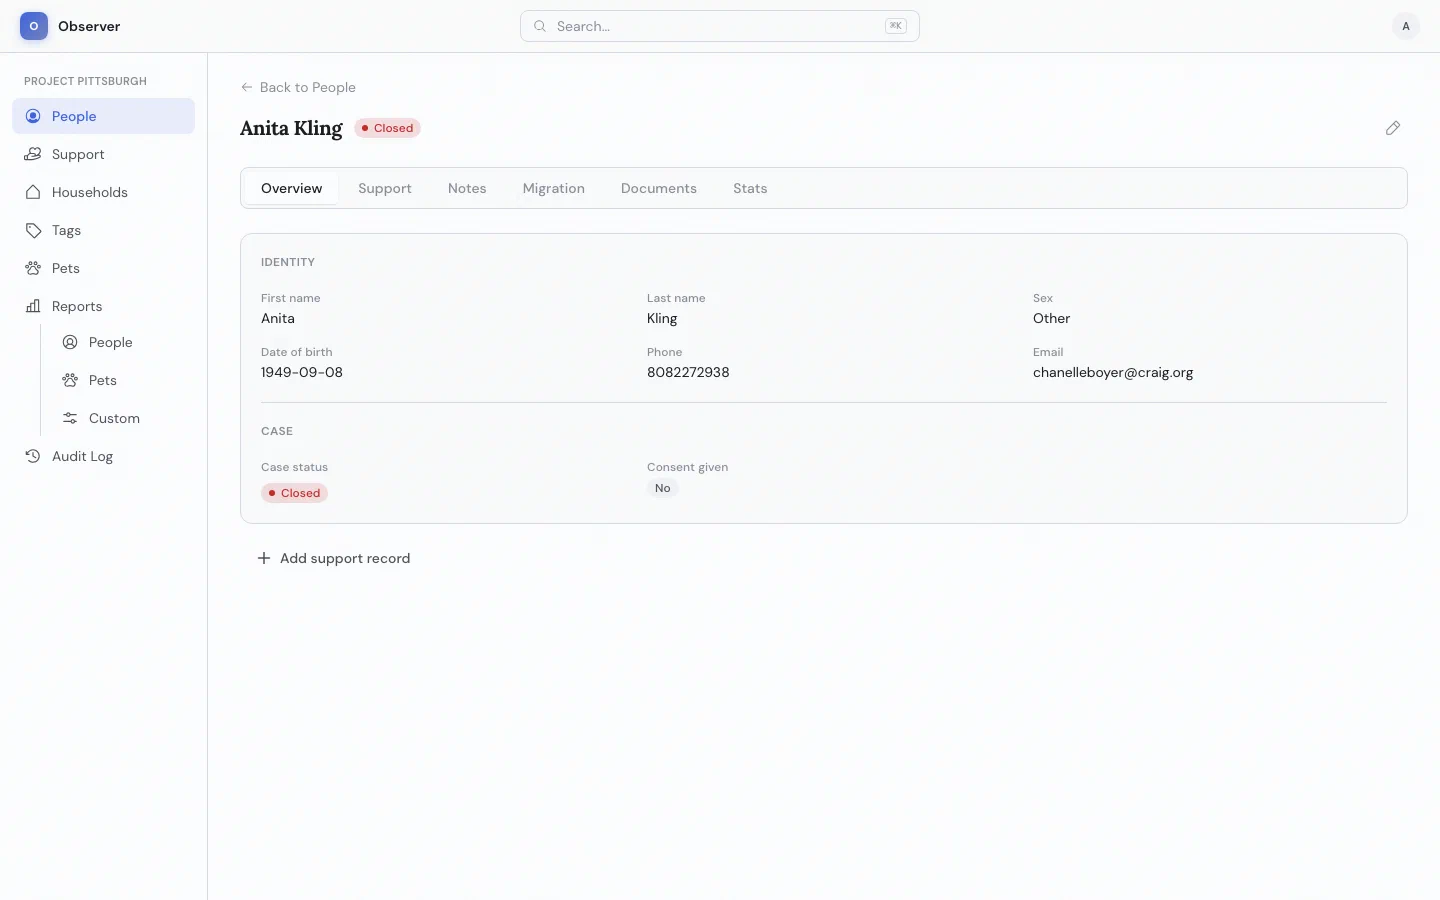Click the back arrow icon
1440x900 pixels.
click(247, 87)
